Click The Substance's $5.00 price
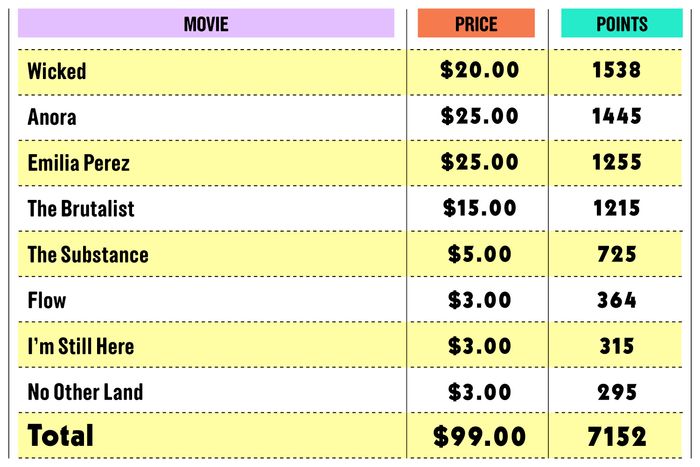Image resolution: width=700 pixels, height=467 pixels. pos(479,254)
